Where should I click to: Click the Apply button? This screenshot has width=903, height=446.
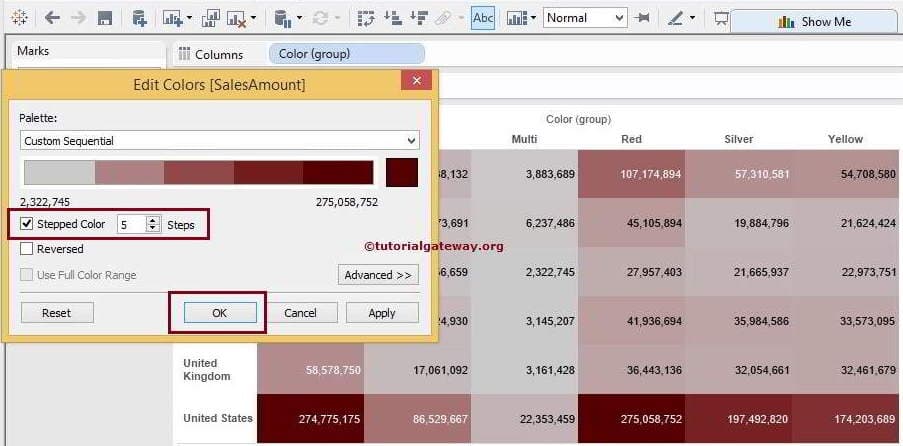coord(382,313)
